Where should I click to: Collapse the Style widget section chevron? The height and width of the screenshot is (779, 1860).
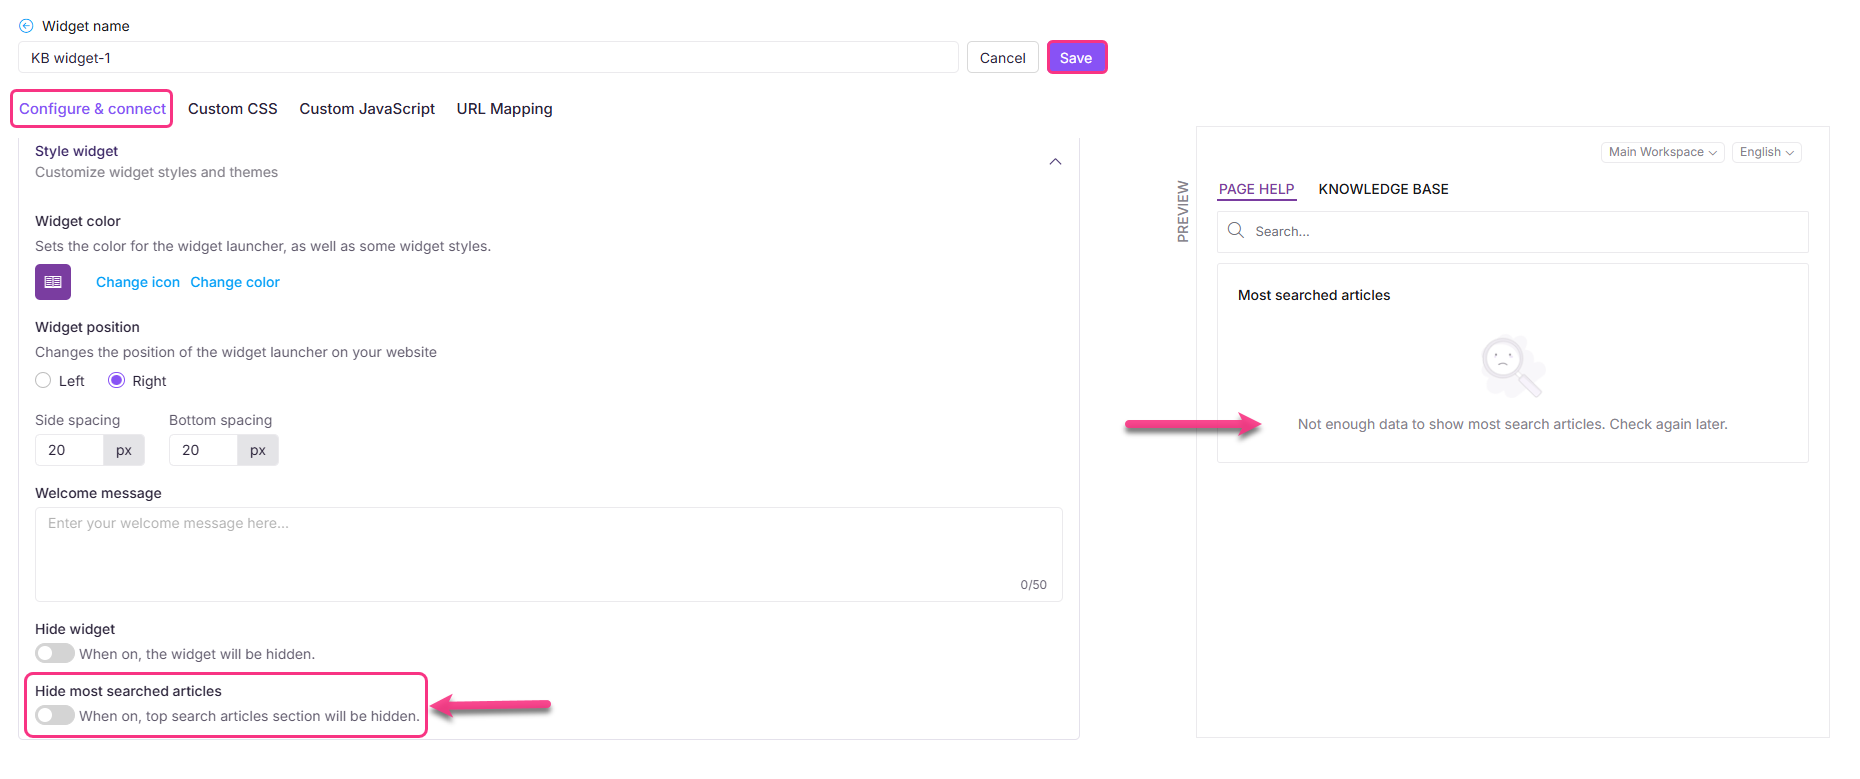(x=1055, y=162)
